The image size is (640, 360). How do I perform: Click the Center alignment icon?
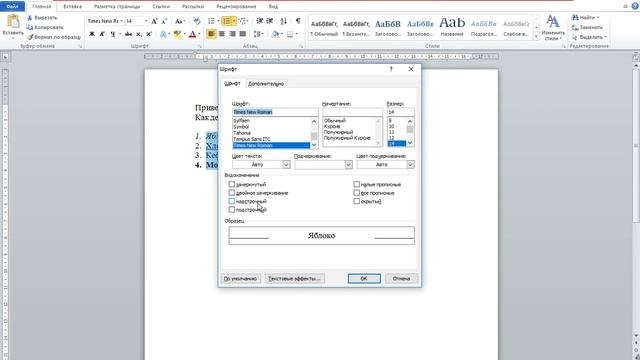click(x=222, y=34)
